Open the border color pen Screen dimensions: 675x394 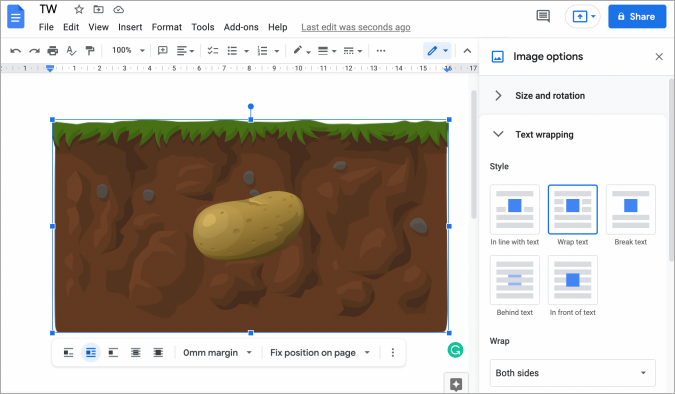click(x=297, y=50)
